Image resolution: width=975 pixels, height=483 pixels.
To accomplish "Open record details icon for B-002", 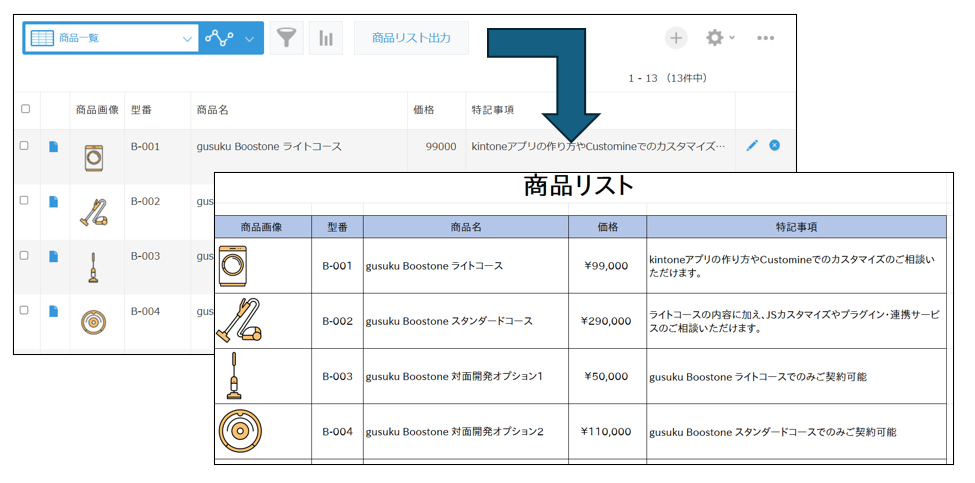I will 53,201.
